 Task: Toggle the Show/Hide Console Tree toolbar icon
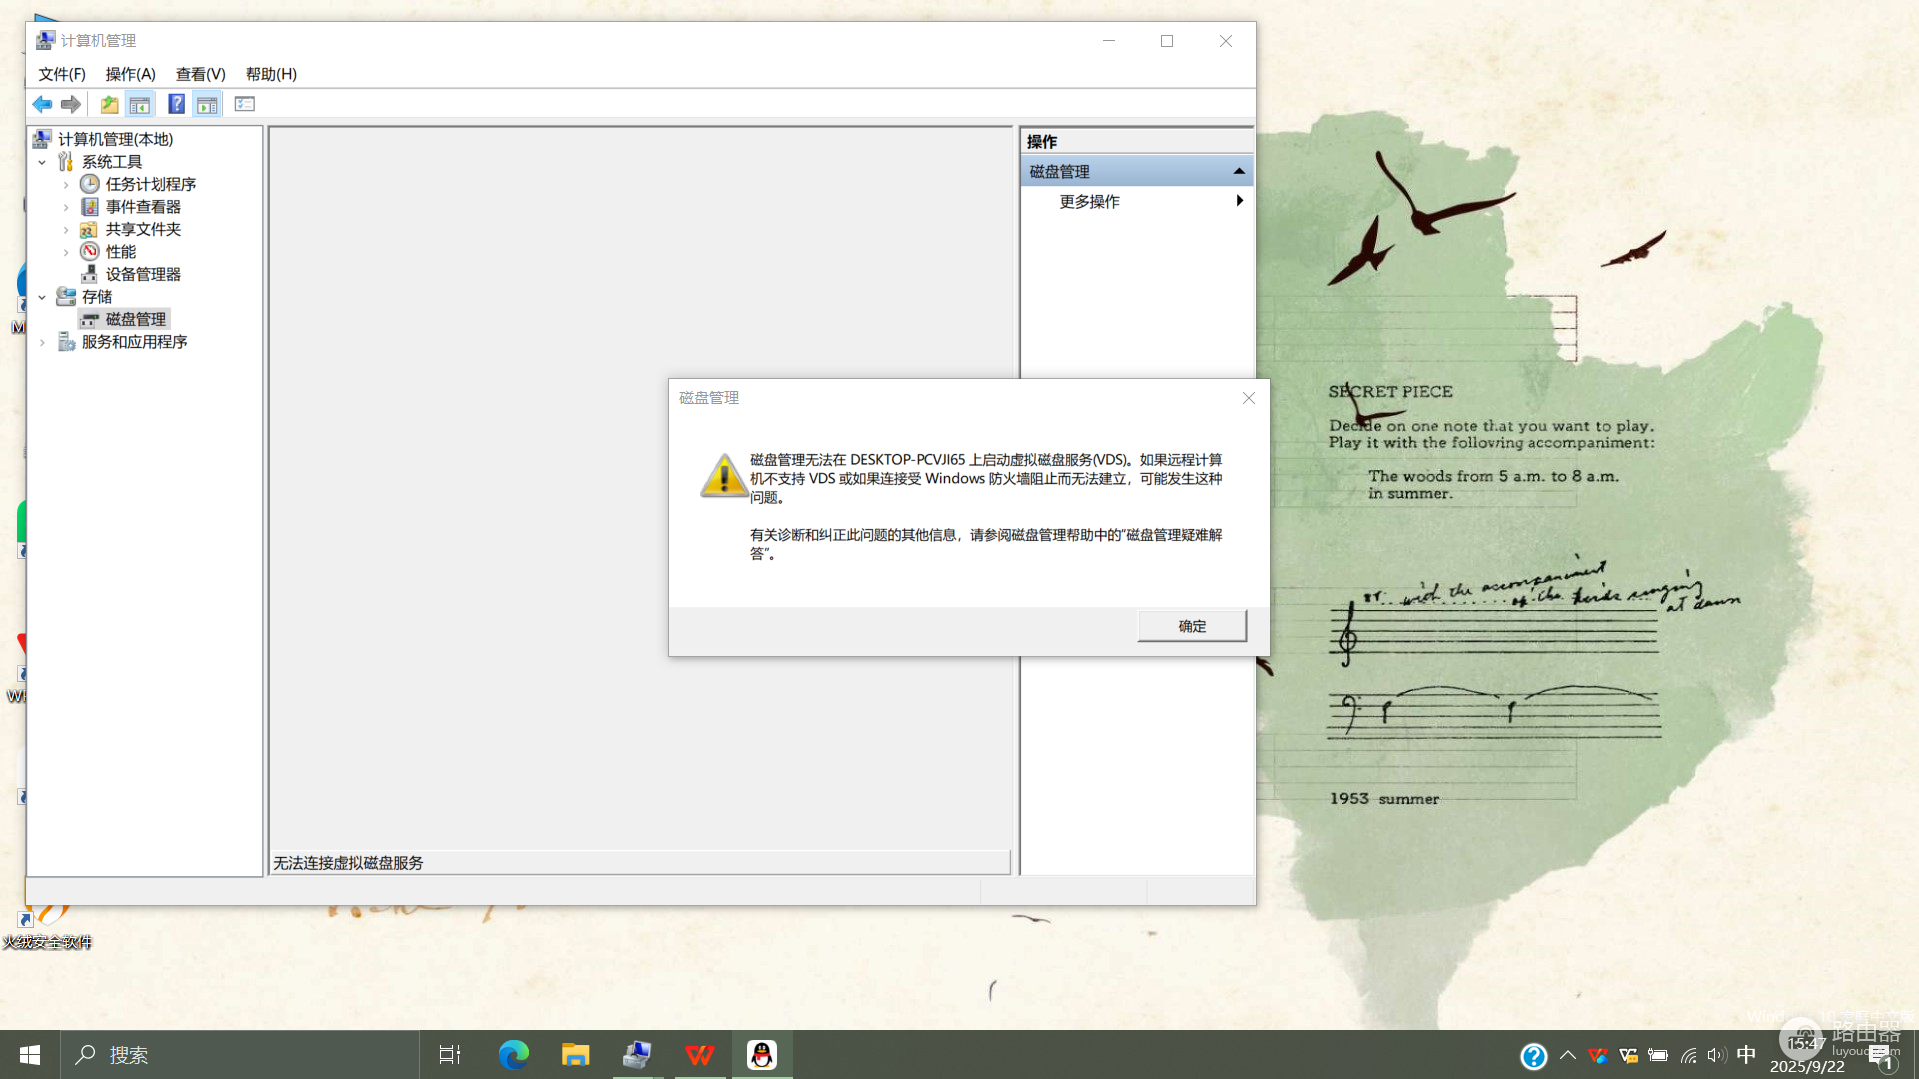tap(140, 104)
